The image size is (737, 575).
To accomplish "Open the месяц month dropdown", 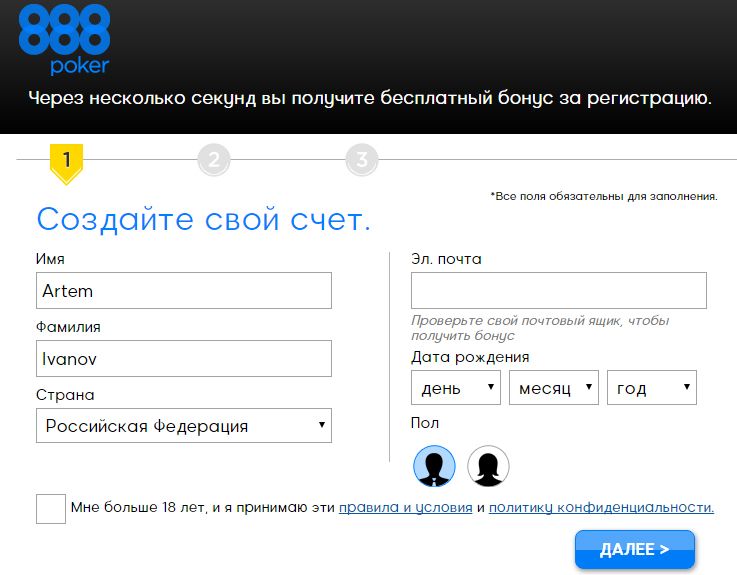I will pyautogui.click(x=553, y=388).
